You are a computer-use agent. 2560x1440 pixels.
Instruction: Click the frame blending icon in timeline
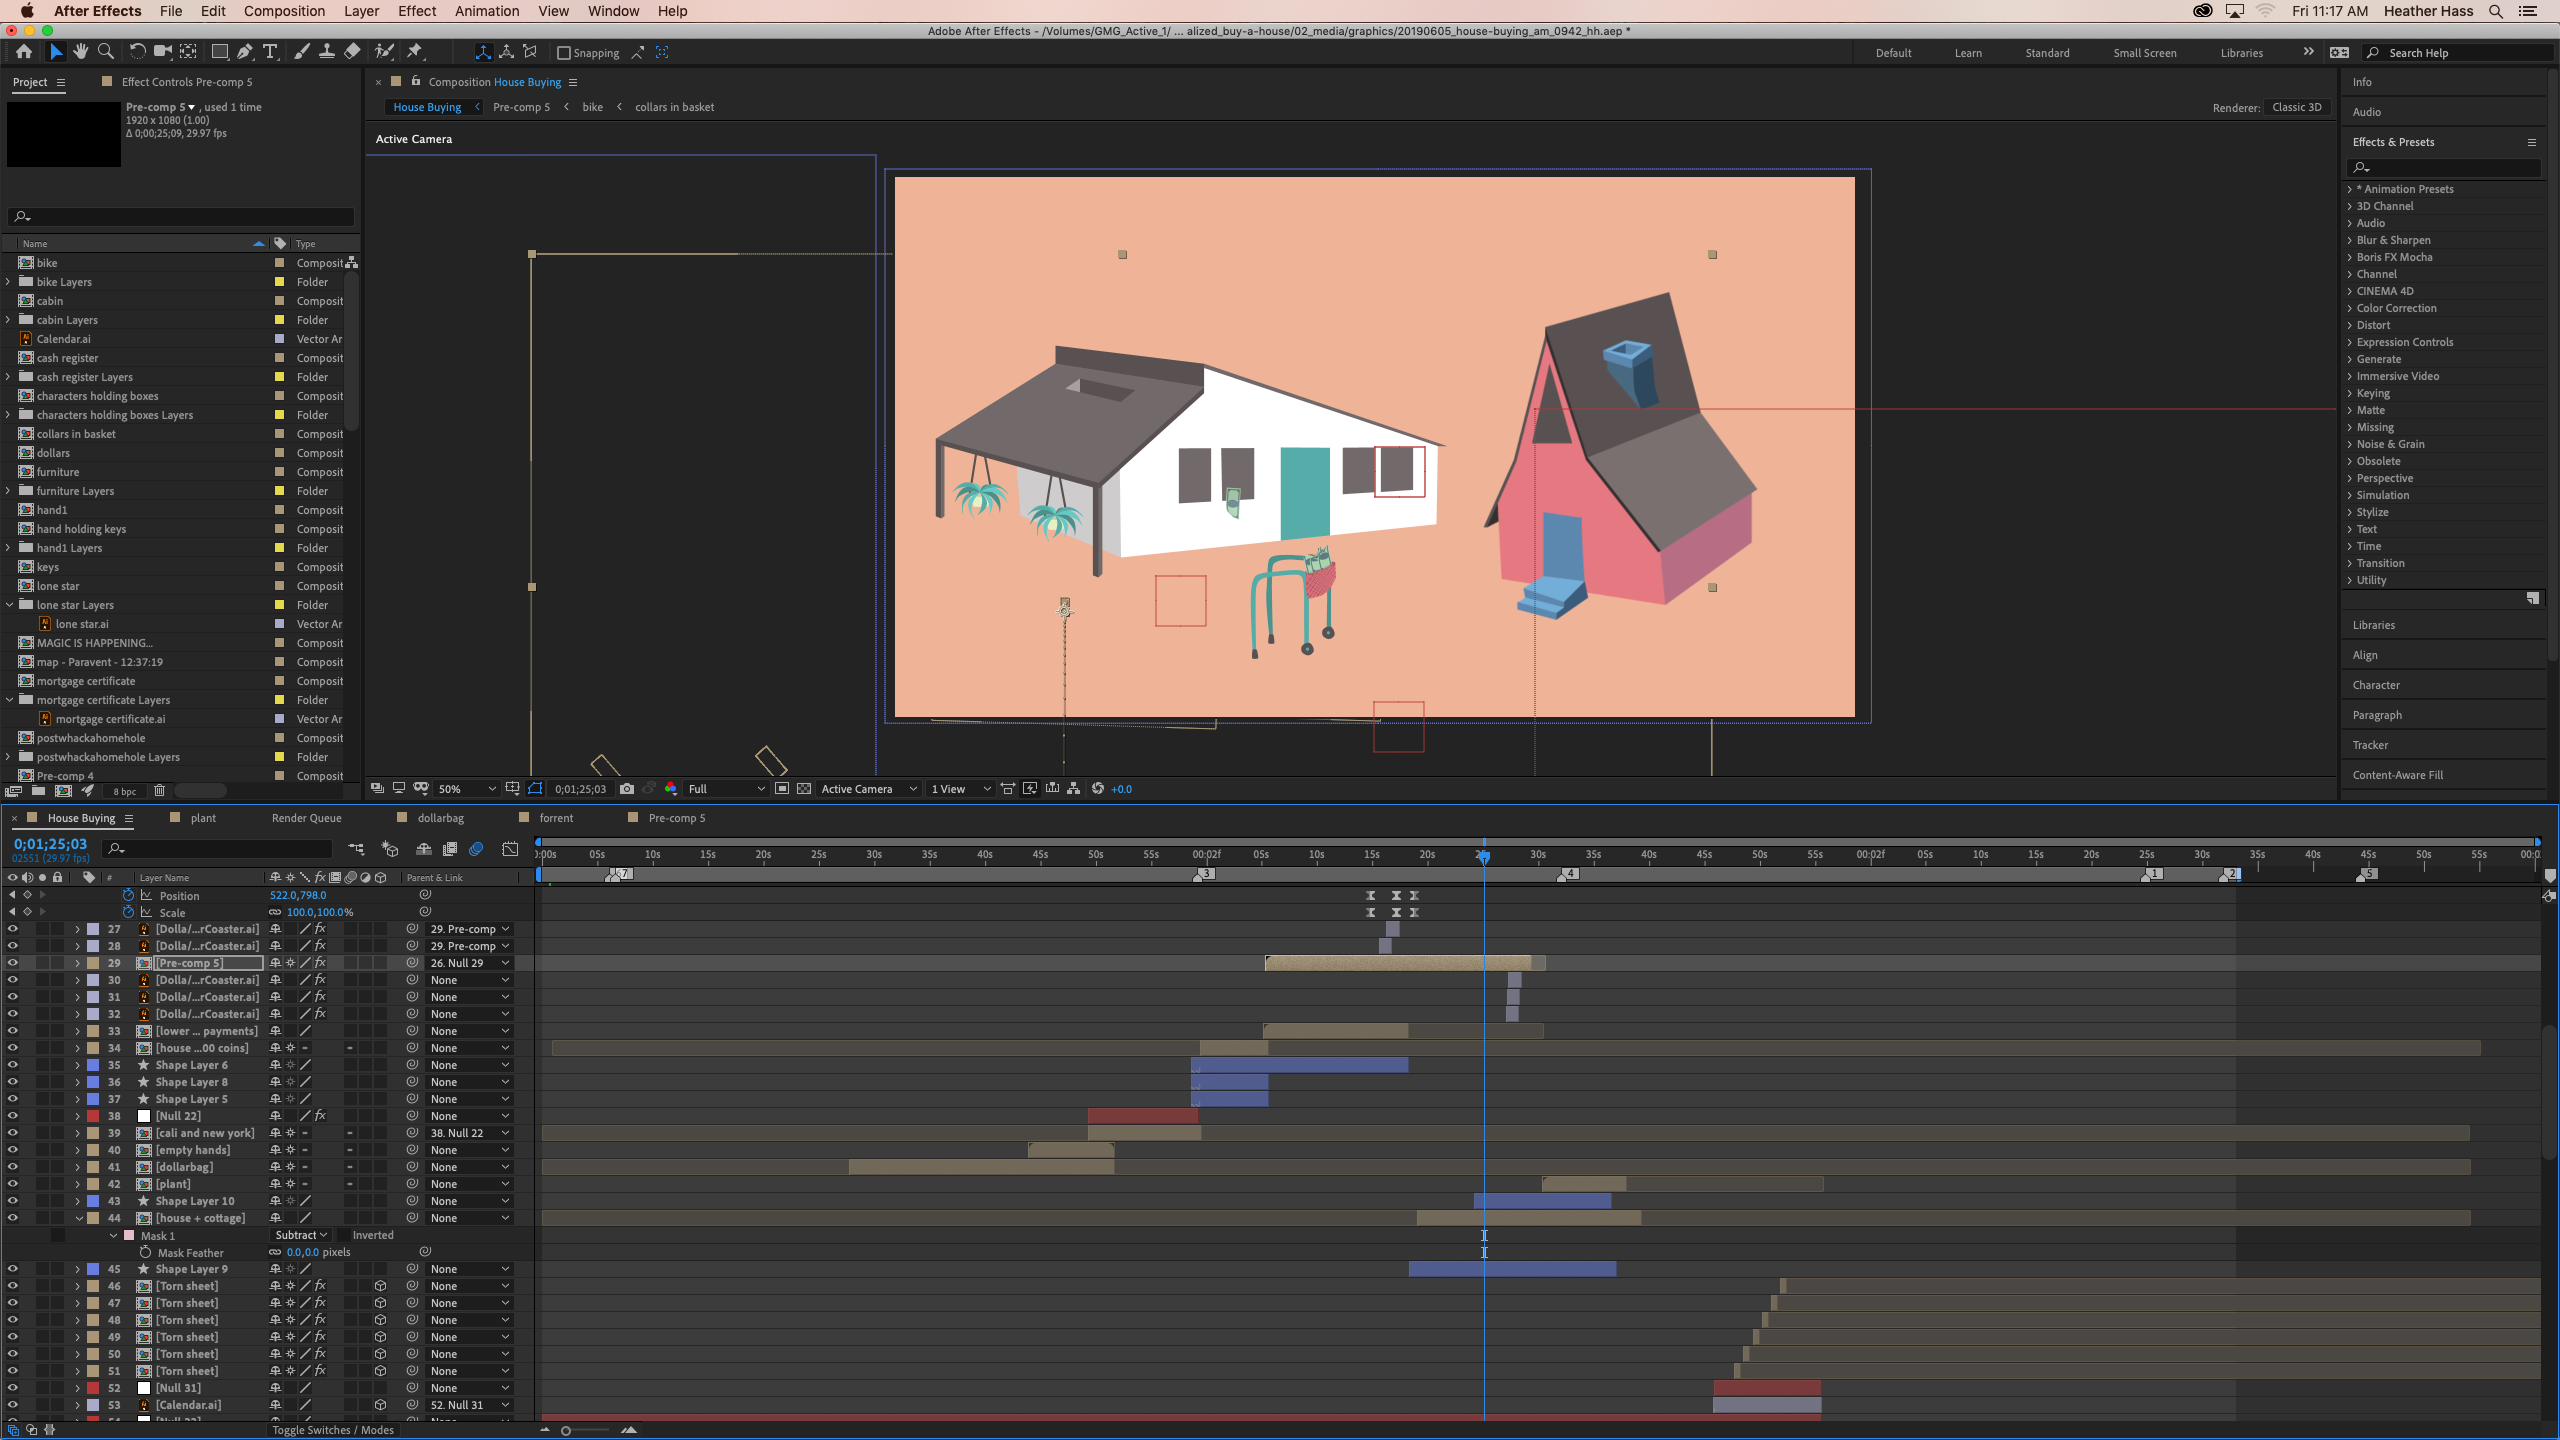[x=450, y=849]
